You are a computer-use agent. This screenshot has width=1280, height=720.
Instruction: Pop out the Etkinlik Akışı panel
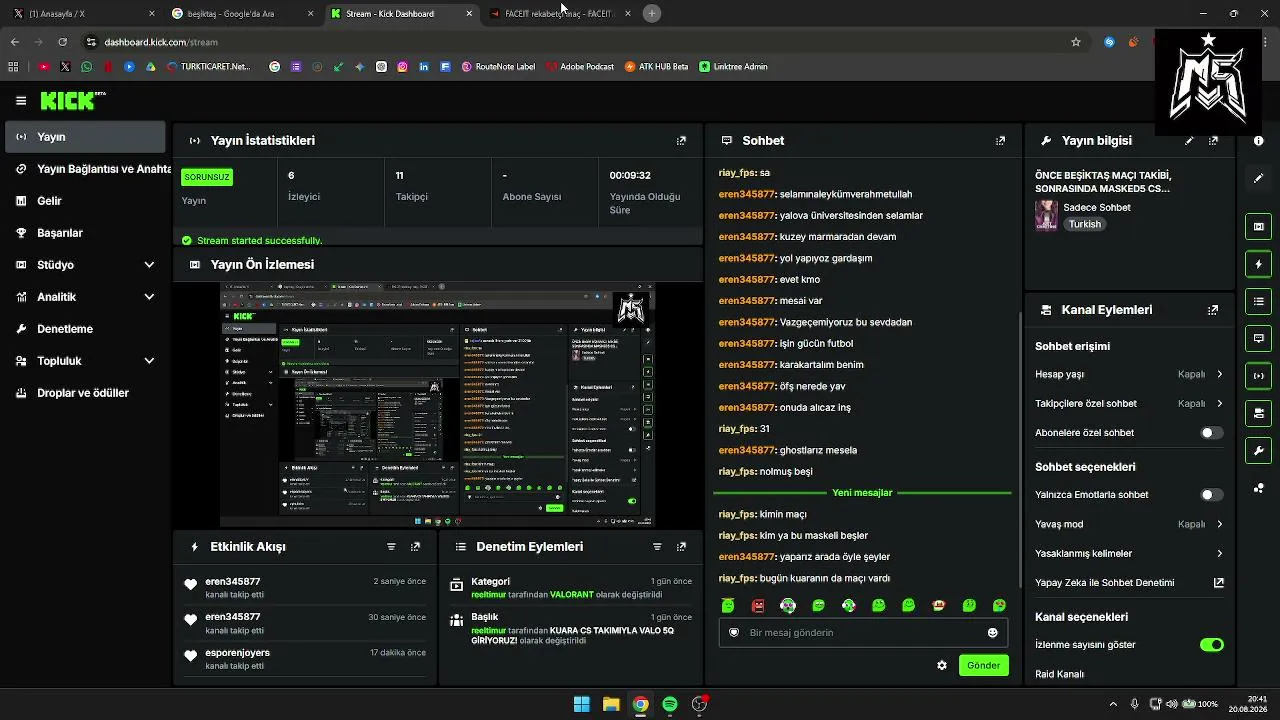tap(415, 547)
